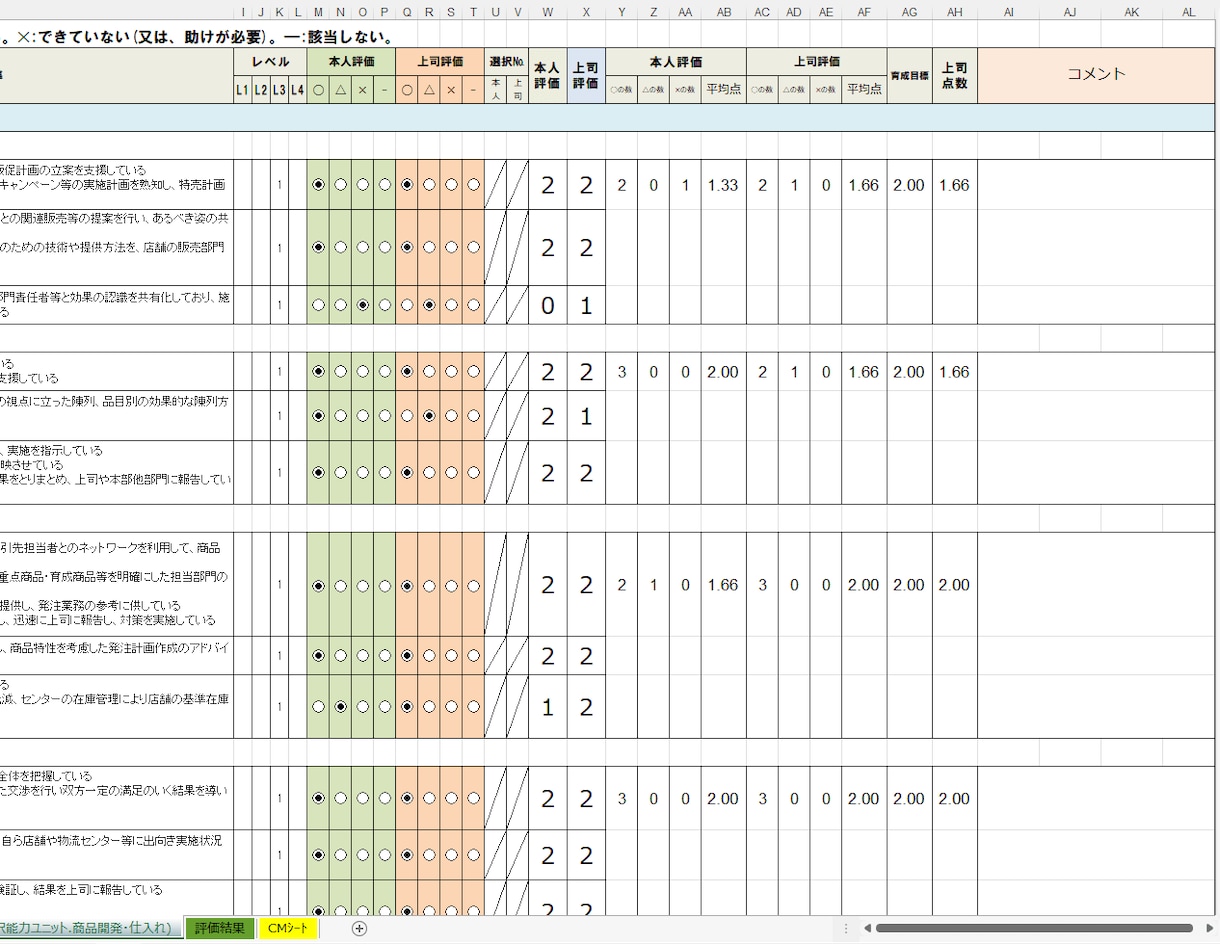
Task: Select 本人評価 ○ radio in the 部門責任者等 row
Action: click(x=319, y=305)
